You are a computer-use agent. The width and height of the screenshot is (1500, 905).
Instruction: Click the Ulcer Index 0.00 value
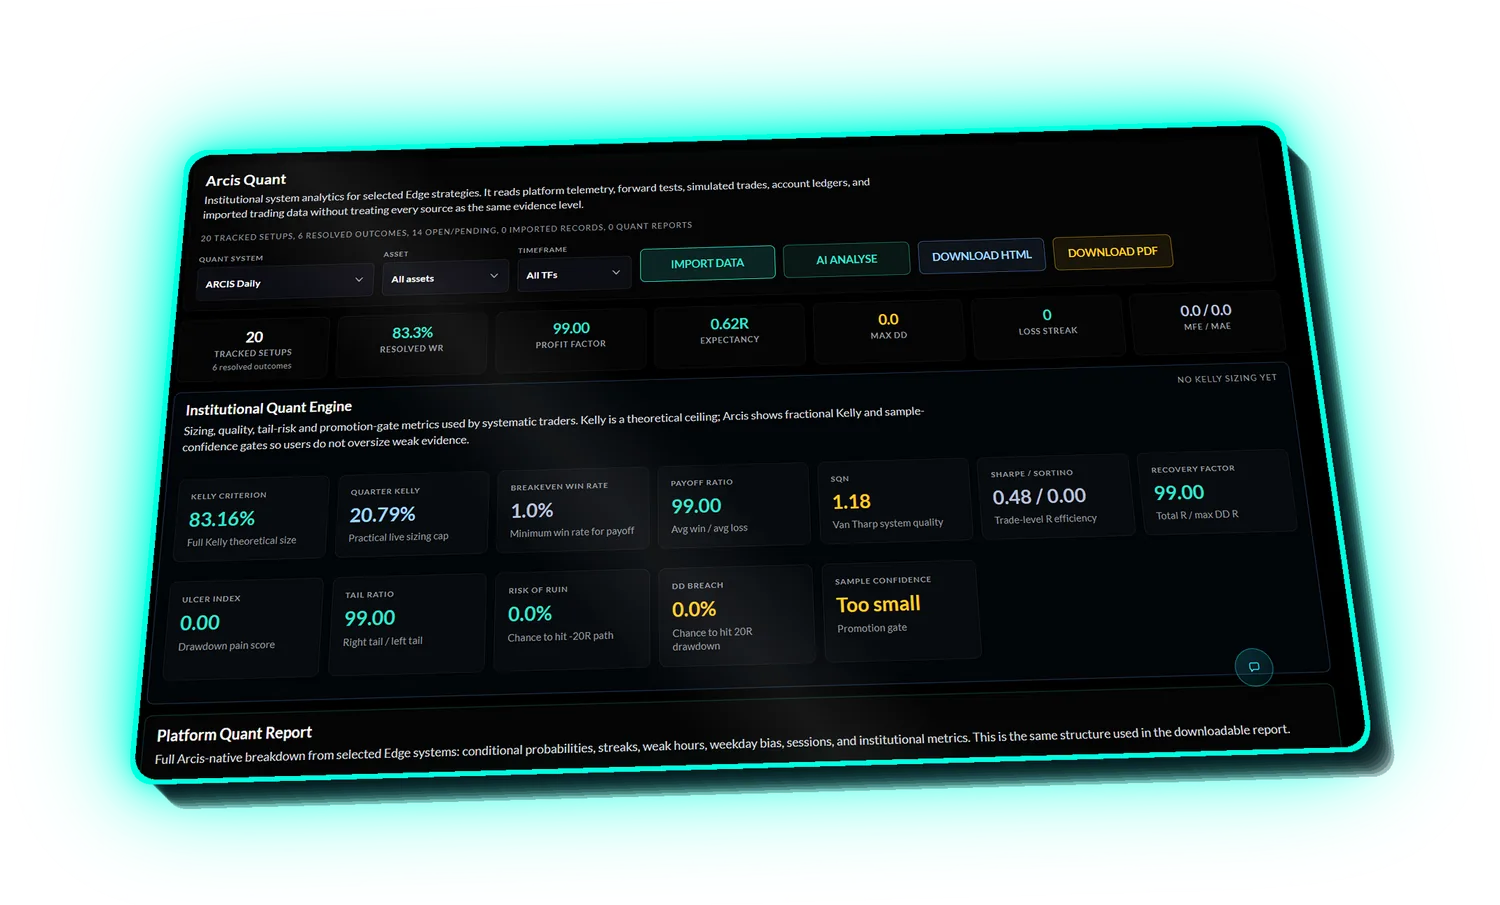point(200,623)
